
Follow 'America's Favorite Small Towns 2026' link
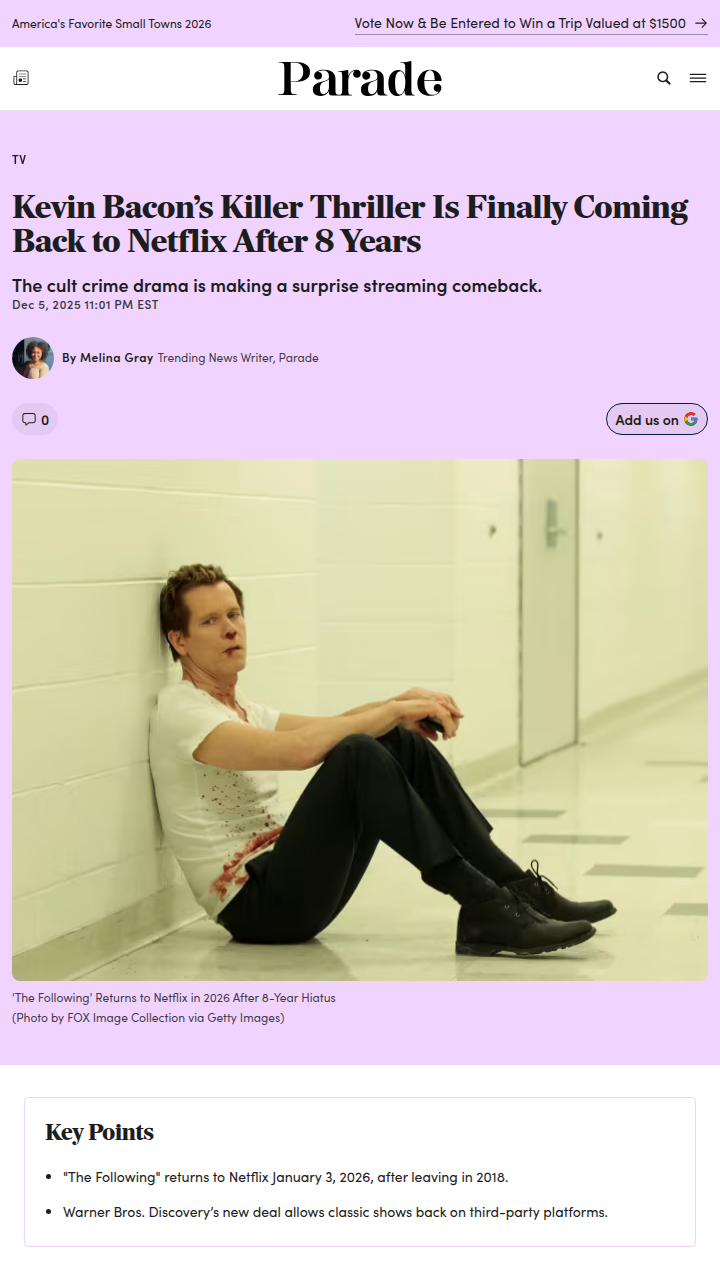pyautogui.click(x=112, y=23)
